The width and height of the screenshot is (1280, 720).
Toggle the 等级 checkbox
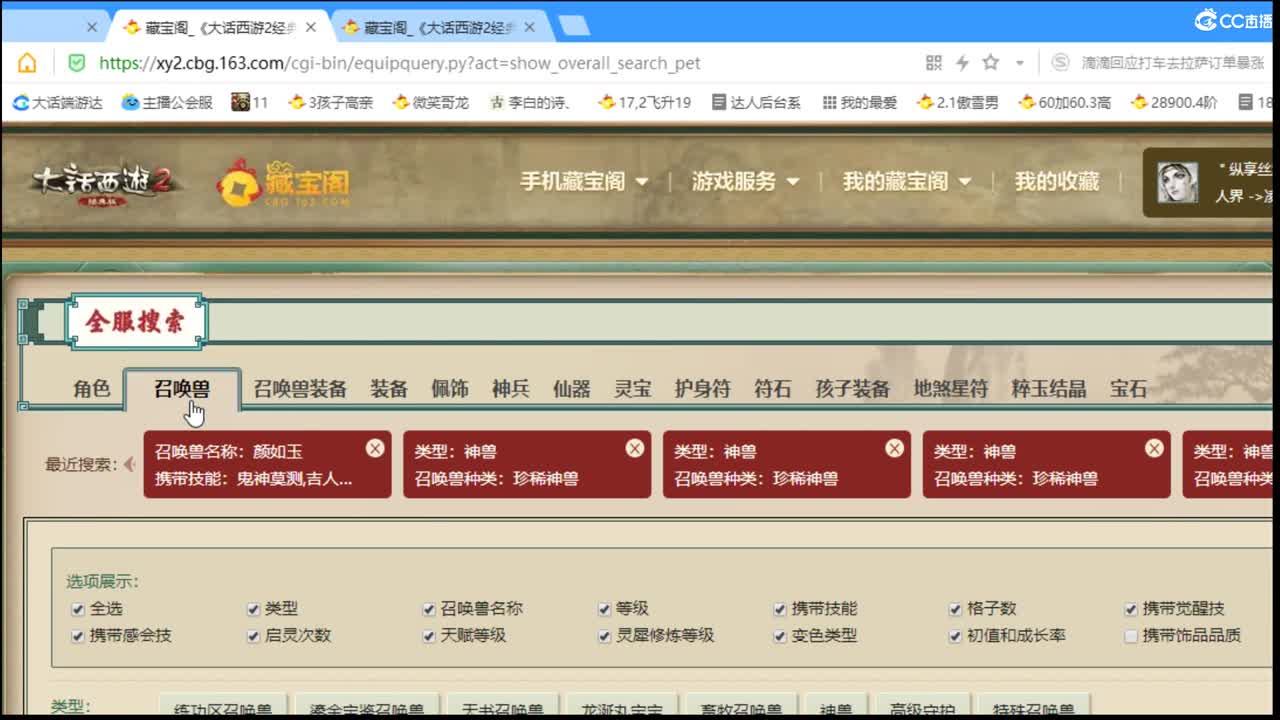(604, 609)
